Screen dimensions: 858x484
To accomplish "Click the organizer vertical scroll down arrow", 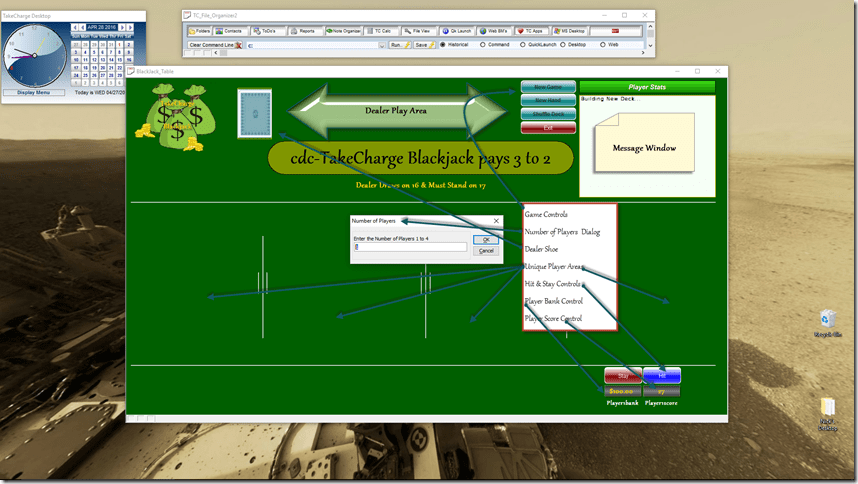I will click(x=651, y=45).
